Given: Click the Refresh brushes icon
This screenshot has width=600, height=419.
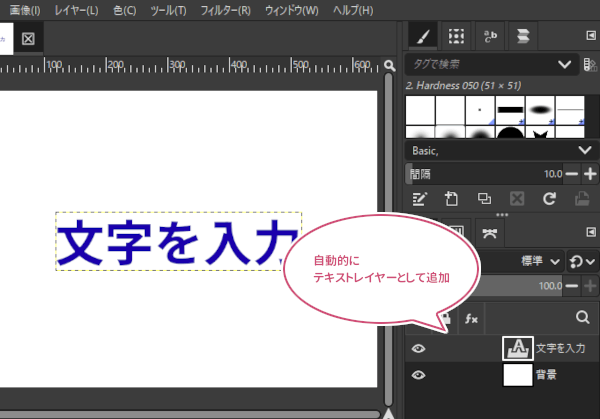Looking at the screenshot, I should tap(549, 199).
